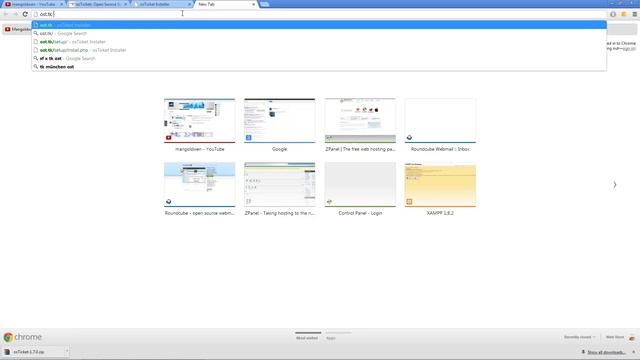
Task: Pick ost.tk/setup/install.php suggestion
Action: 319,50
